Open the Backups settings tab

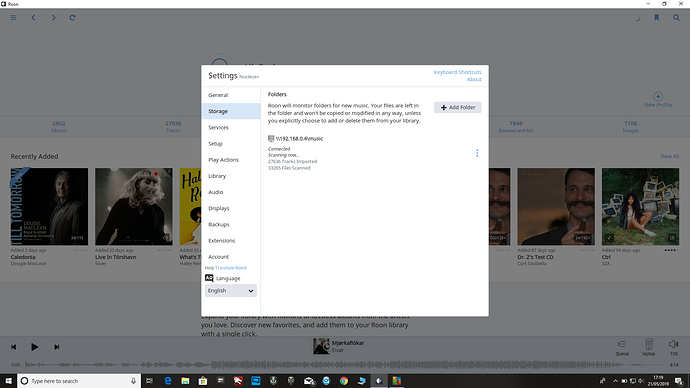[231, 224]
